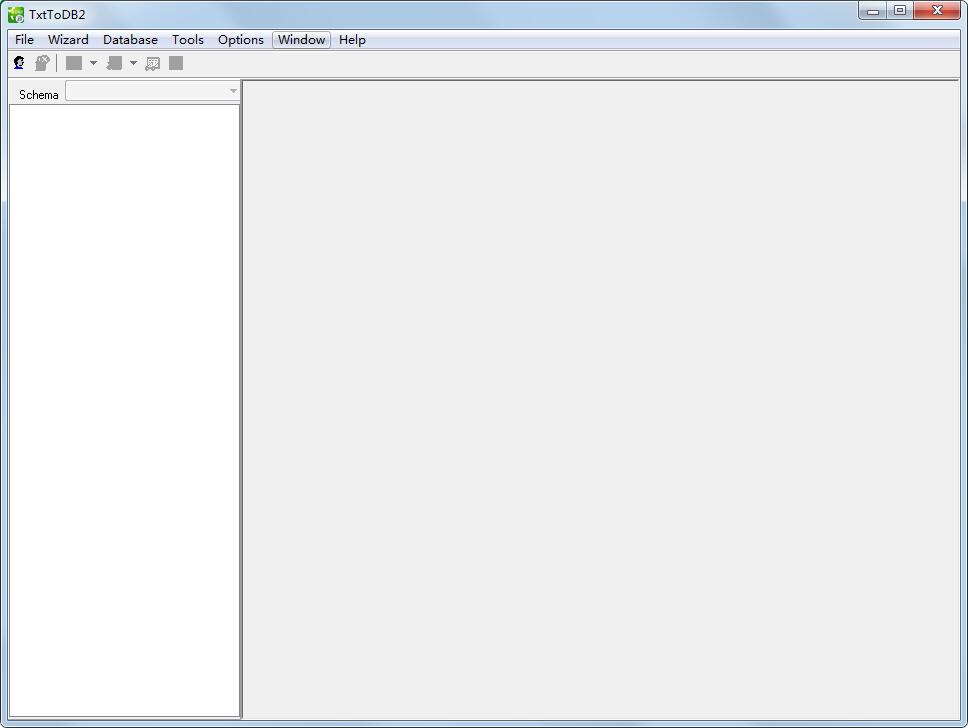Open dropdown arrow beside first square icon
This screenshot has width=968, height=728.
pyautogui.click(x=93, y=63)
